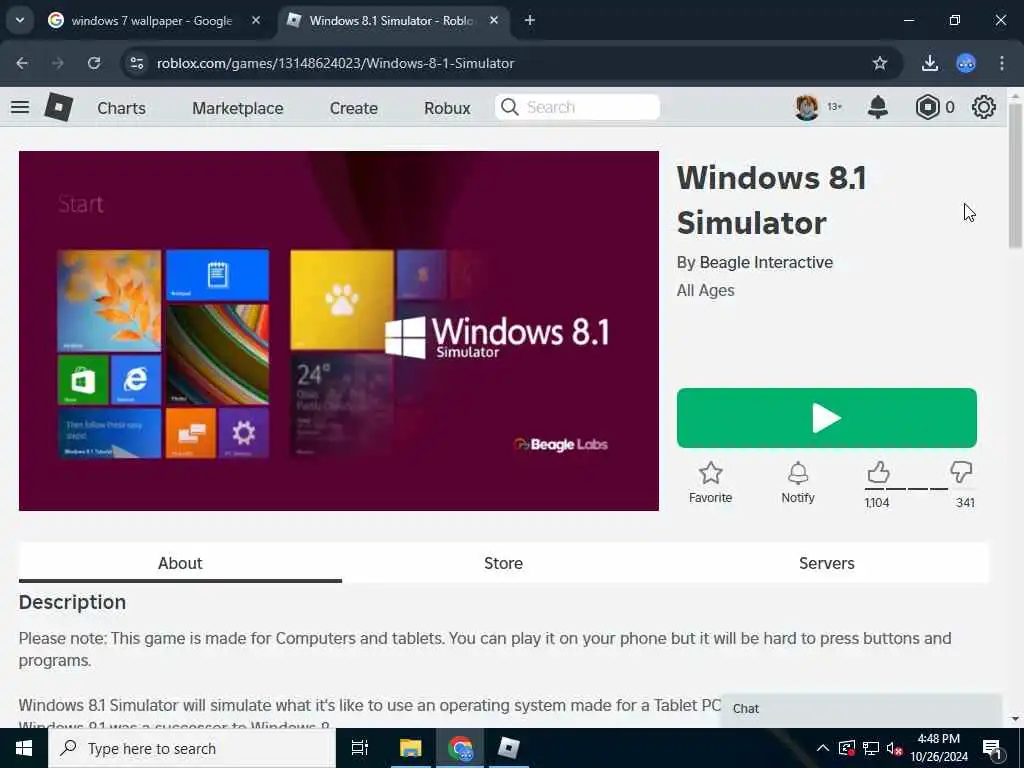Viewport: 1024px width, 768px height.
Task: Click the Roblox Search input field
Action: pos(577,107)
